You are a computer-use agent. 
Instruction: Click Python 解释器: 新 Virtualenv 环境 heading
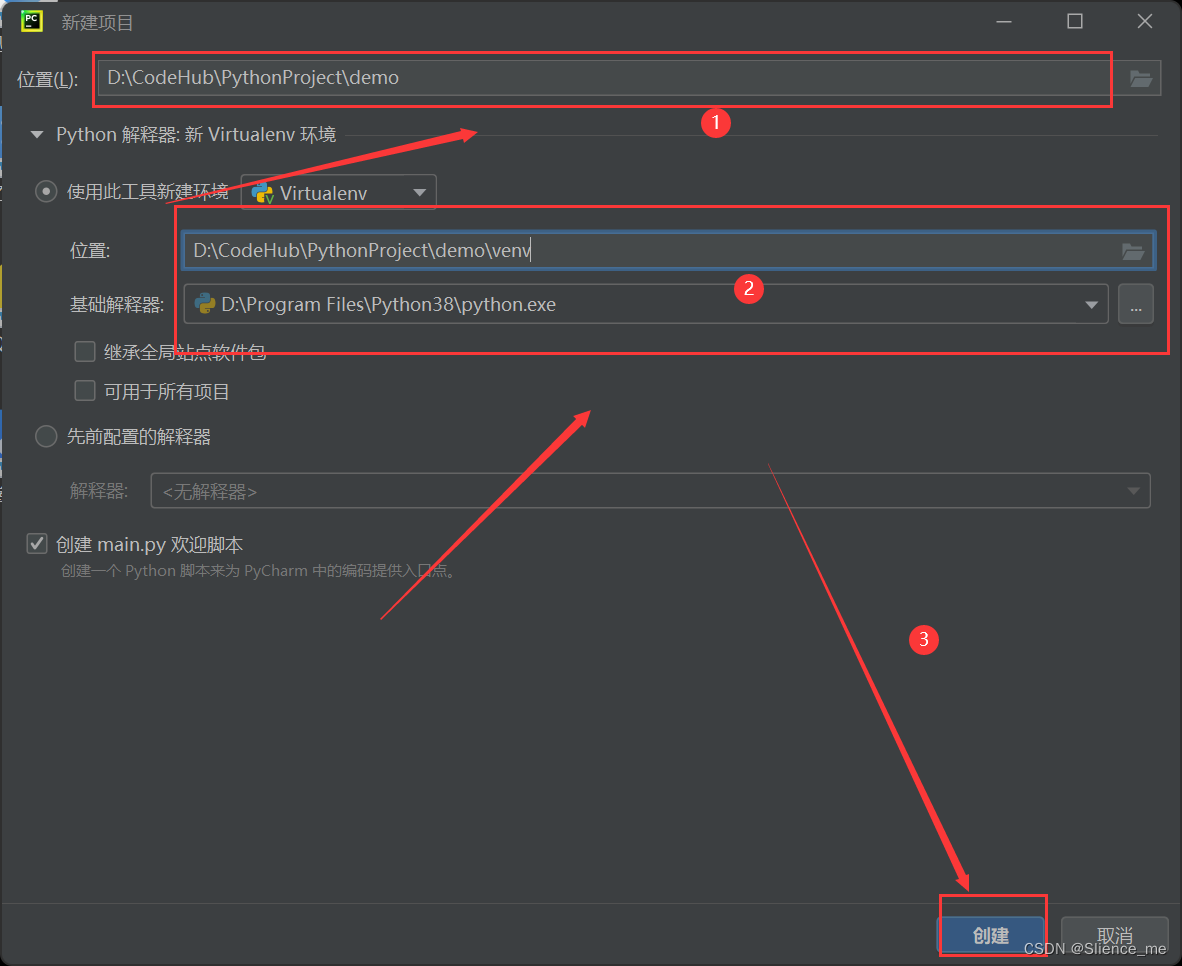pyautogui.click(x=196, y=135)
